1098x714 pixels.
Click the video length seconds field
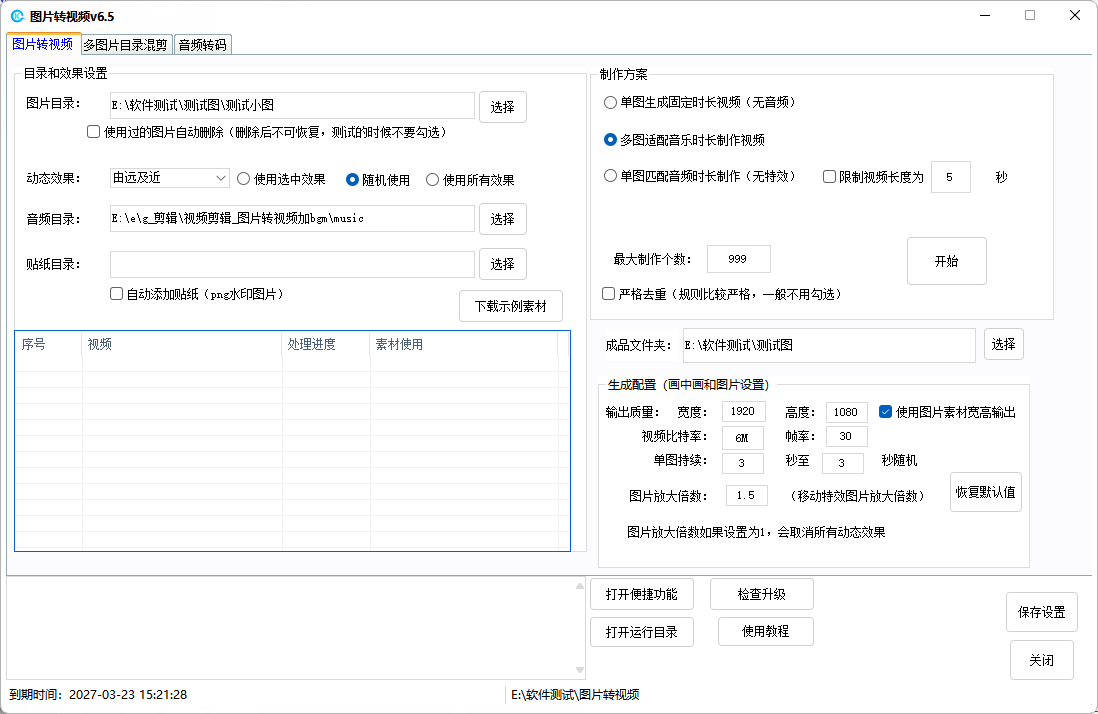[x=951, y=177]
